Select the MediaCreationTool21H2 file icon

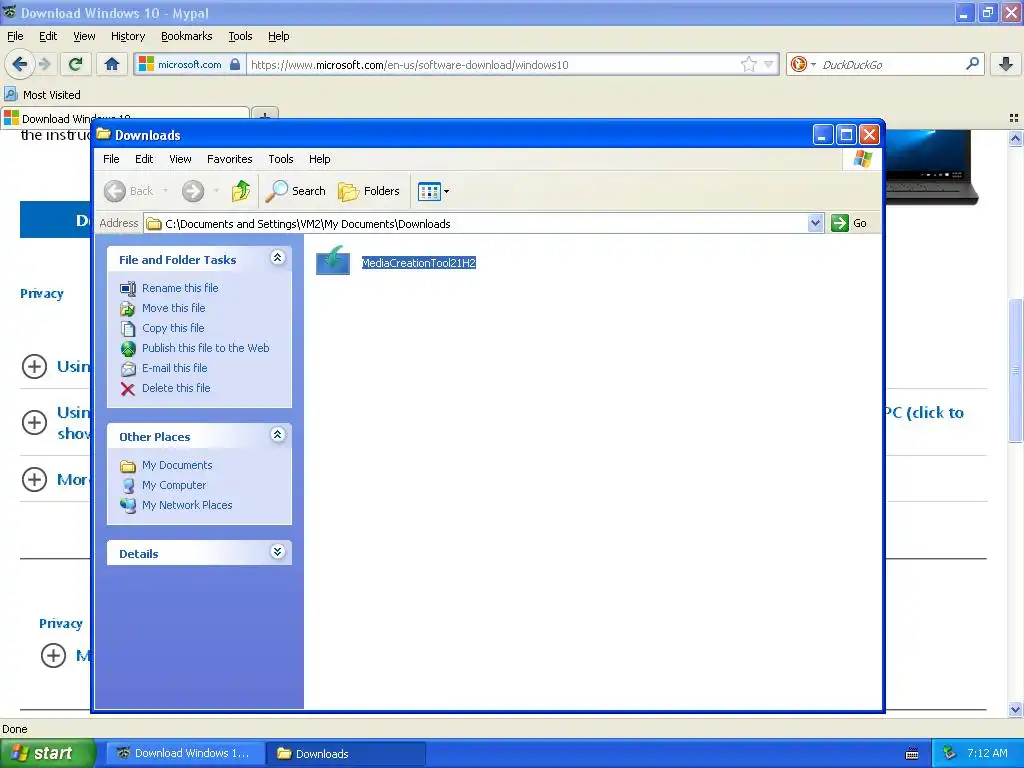(x=333, y=260)
